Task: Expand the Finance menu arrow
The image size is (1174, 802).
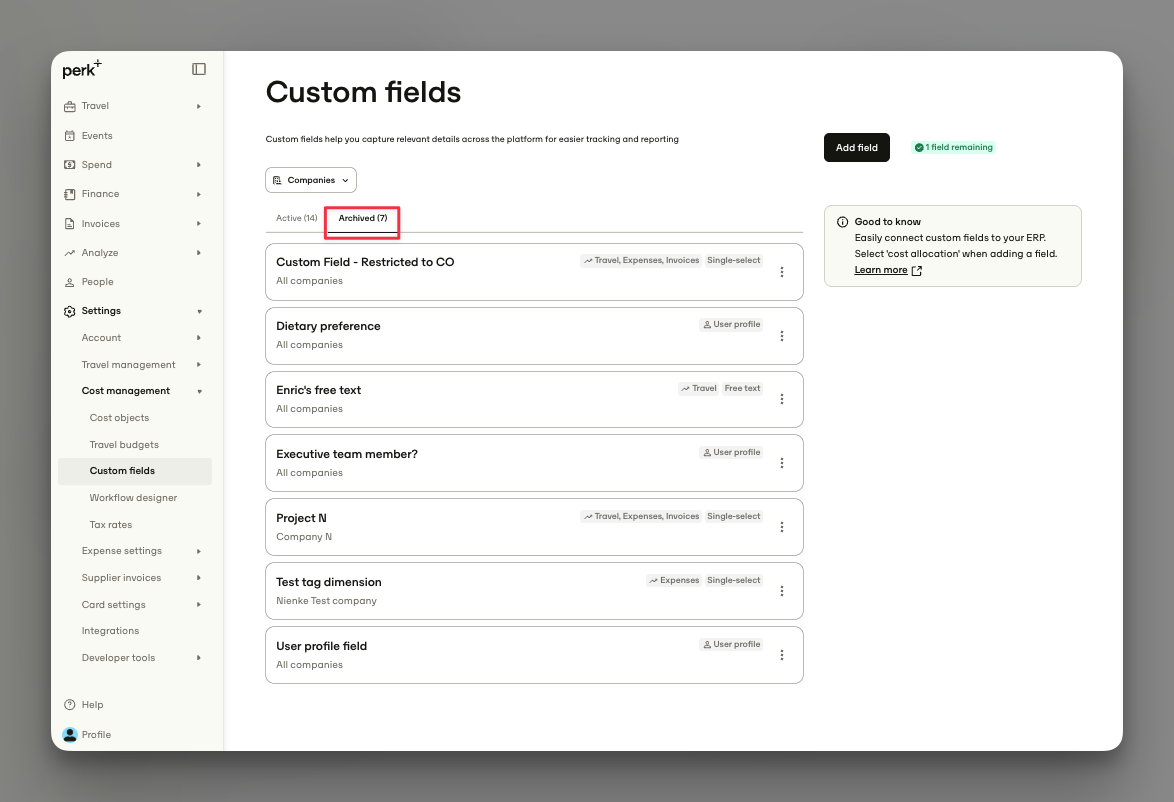Action: click(198, 195)
